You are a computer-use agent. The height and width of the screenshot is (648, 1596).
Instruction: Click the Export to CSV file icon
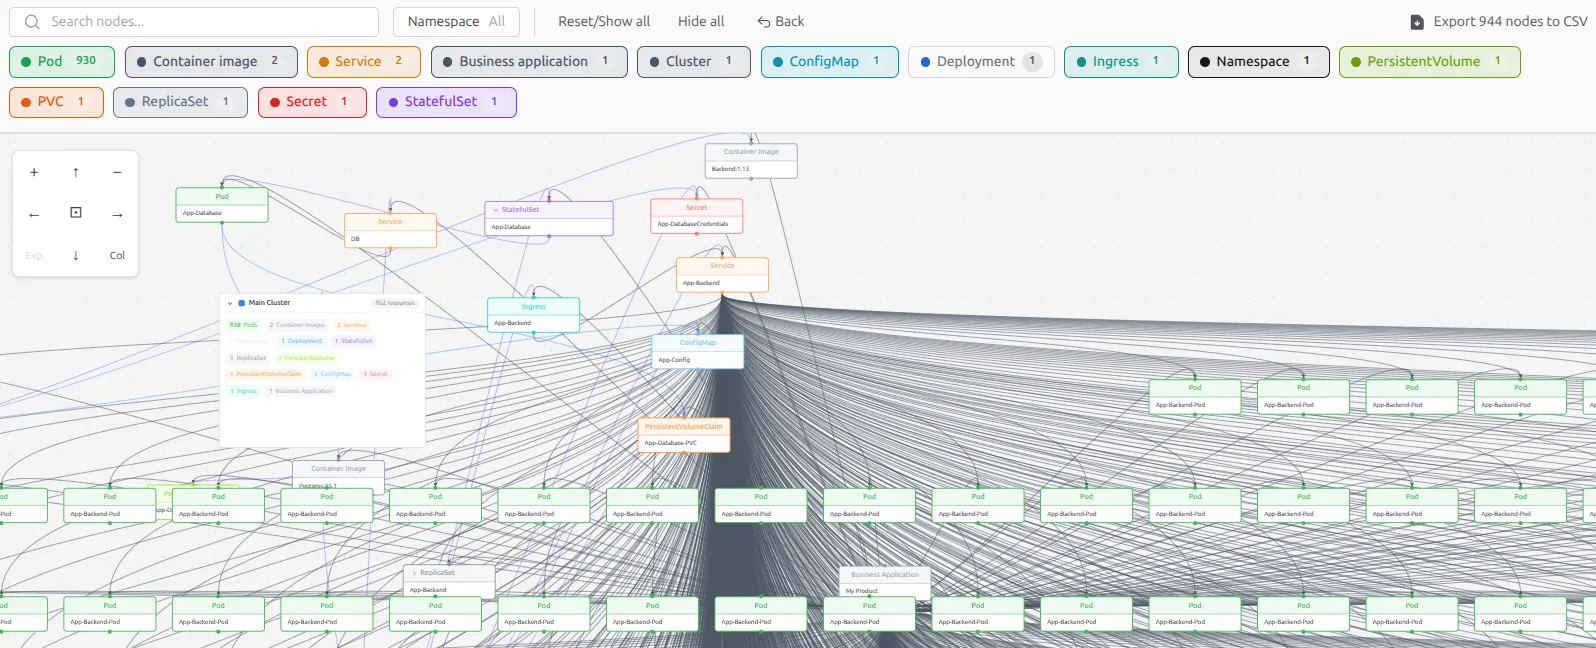(x=1416, y=22)
